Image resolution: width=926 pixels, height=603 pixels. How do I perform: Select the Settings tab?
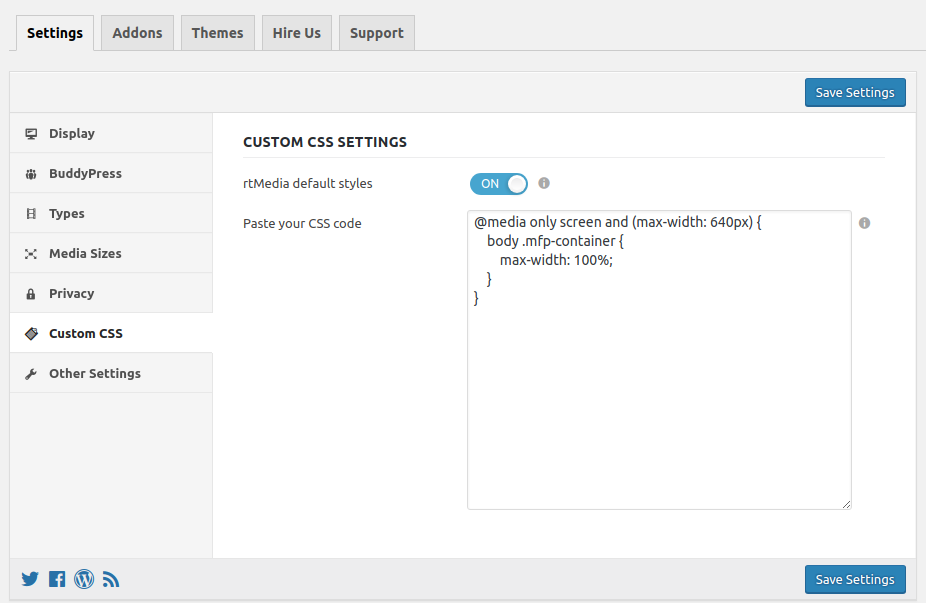click(55, 33)
